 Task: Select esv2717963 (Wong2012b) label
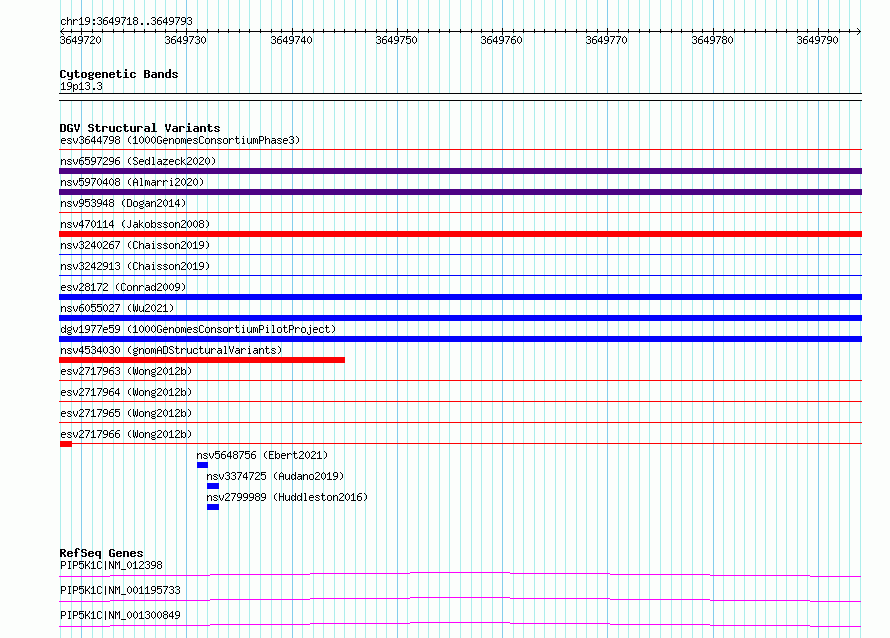[126, 371]
